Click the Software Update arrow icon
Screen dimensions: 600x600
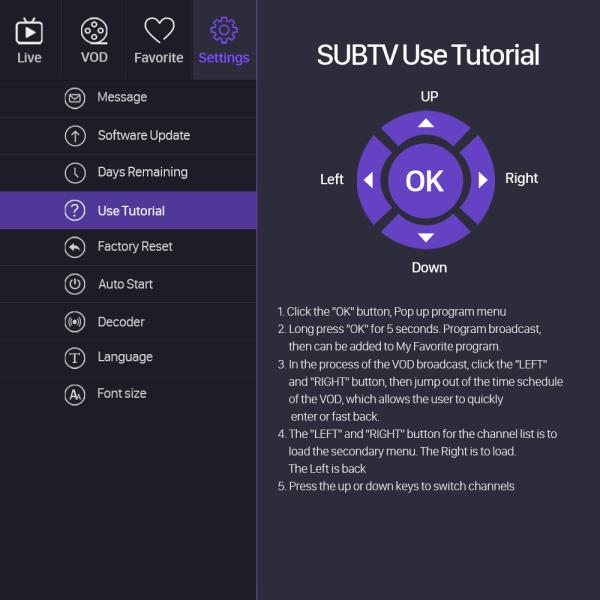point(75,136)
